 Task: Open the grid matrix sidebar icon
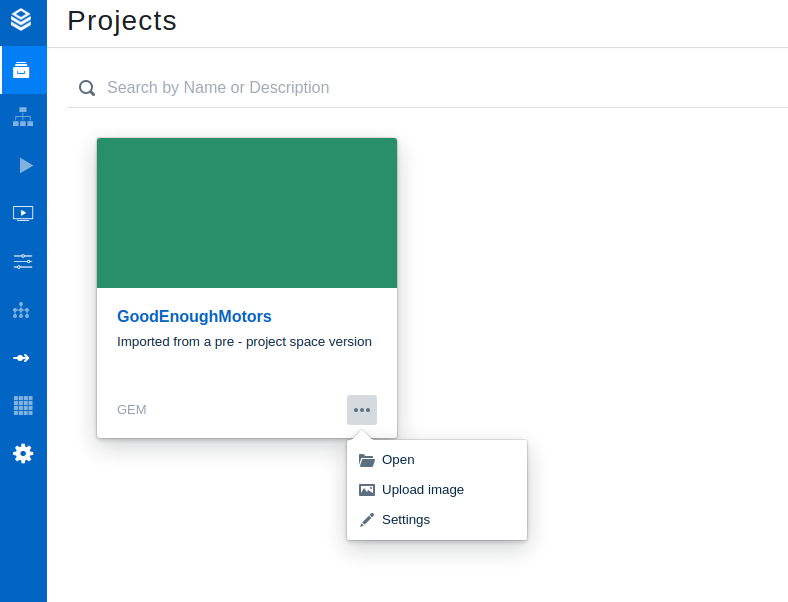coord(22,405)
